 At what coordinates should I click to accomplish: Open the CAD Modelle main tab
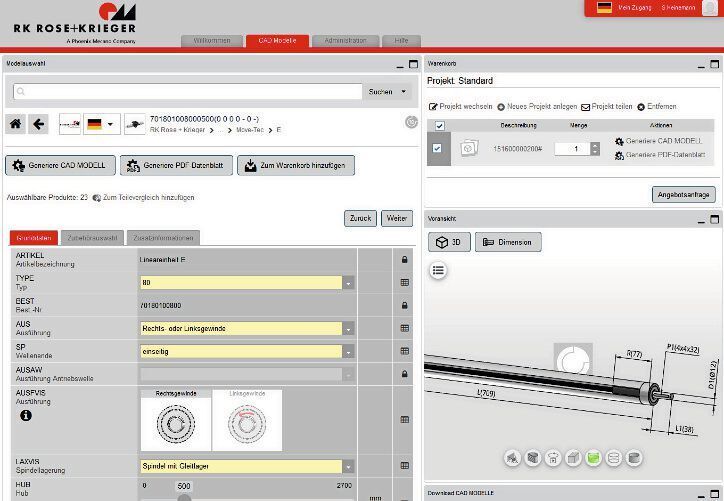tap(277, 41)
